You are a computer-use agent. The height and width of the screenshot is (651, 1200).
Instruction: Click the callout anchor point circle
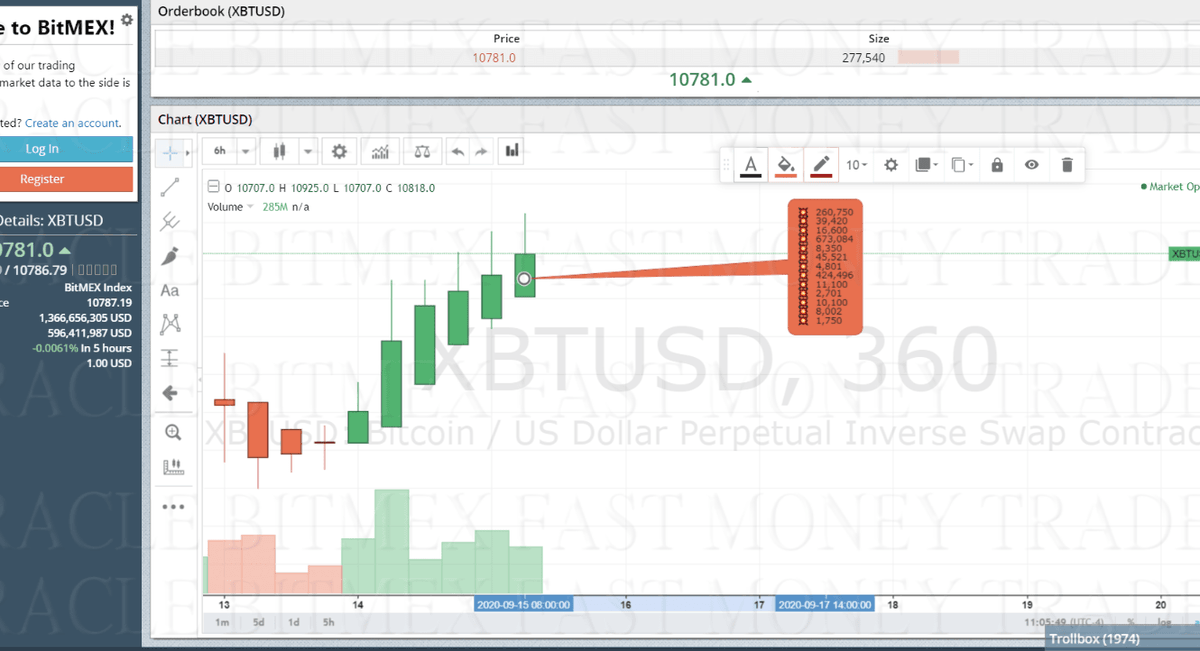524,278
